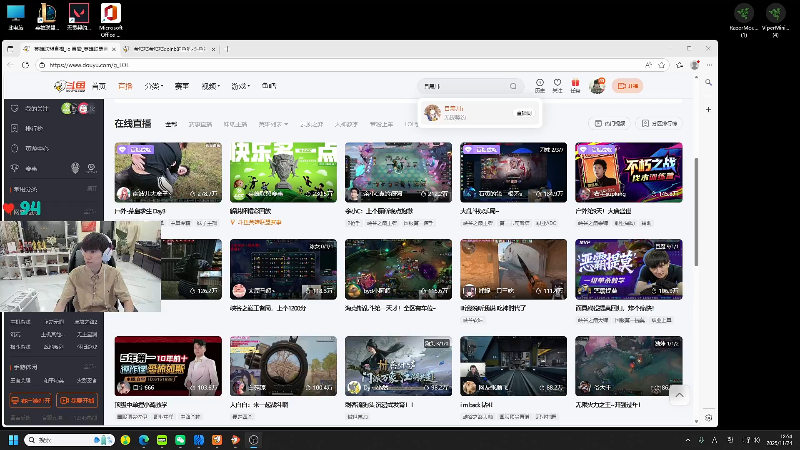Image resolution: width=800 pixels, height=450 pixels.
Task: Open the 5年第一 10年前十 stream thumbnail
Action: point(168,366)
